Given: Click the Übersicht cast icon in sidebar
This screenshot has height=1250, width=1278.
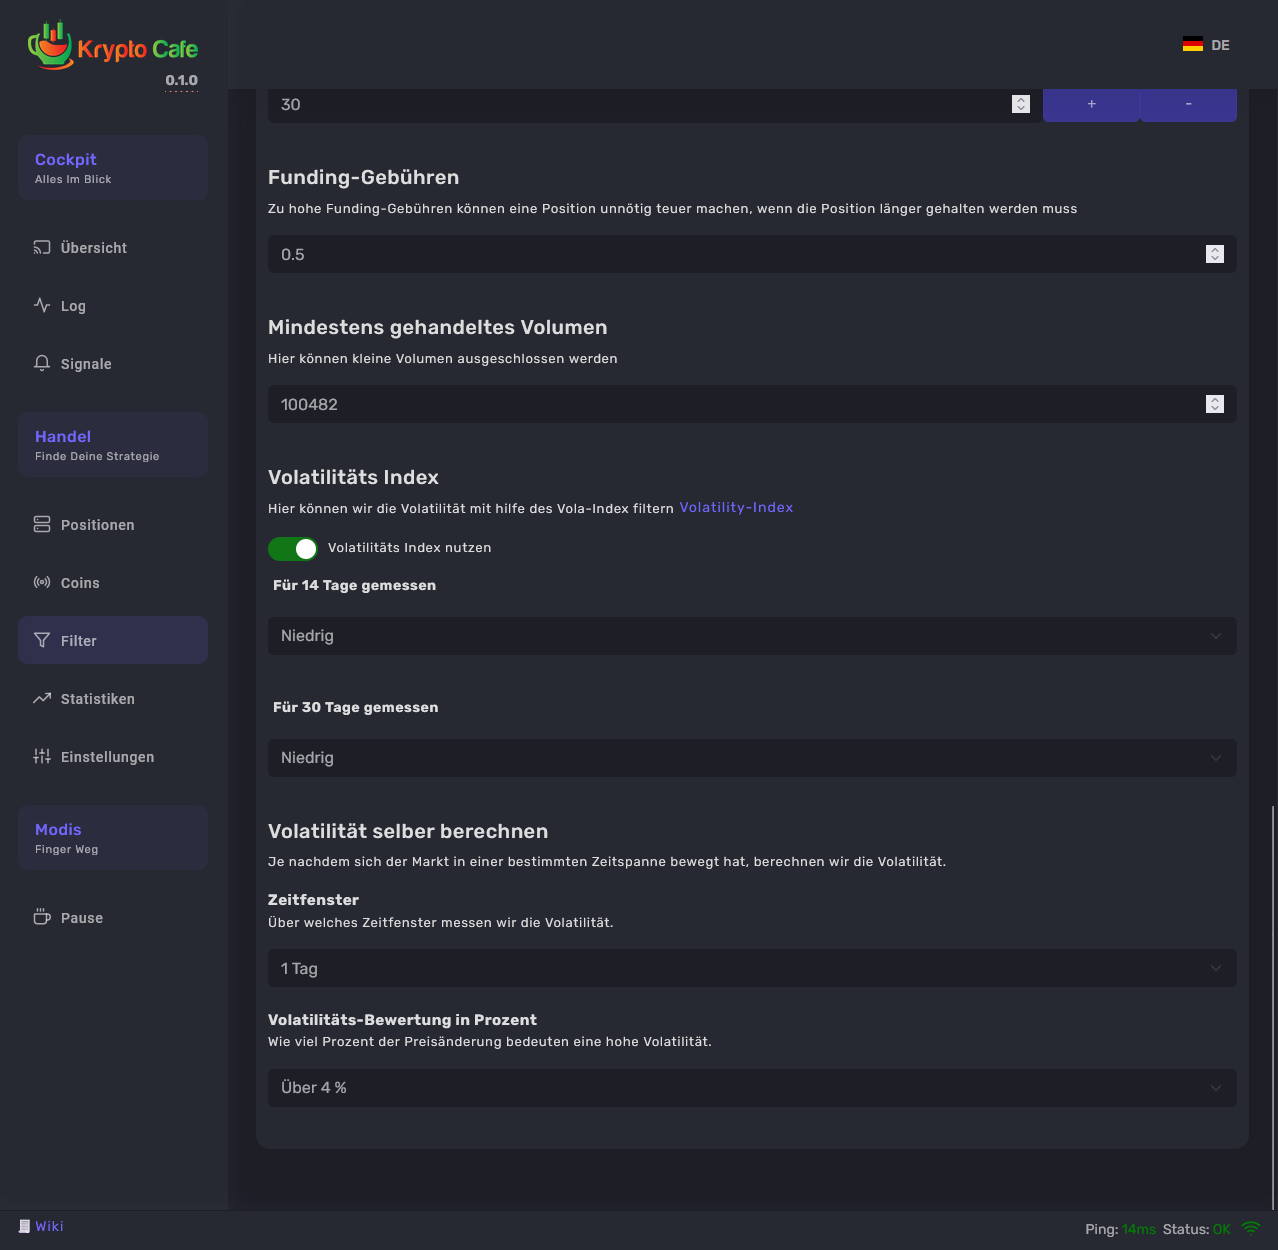Looking at the screenshot, I should (42, 248).
